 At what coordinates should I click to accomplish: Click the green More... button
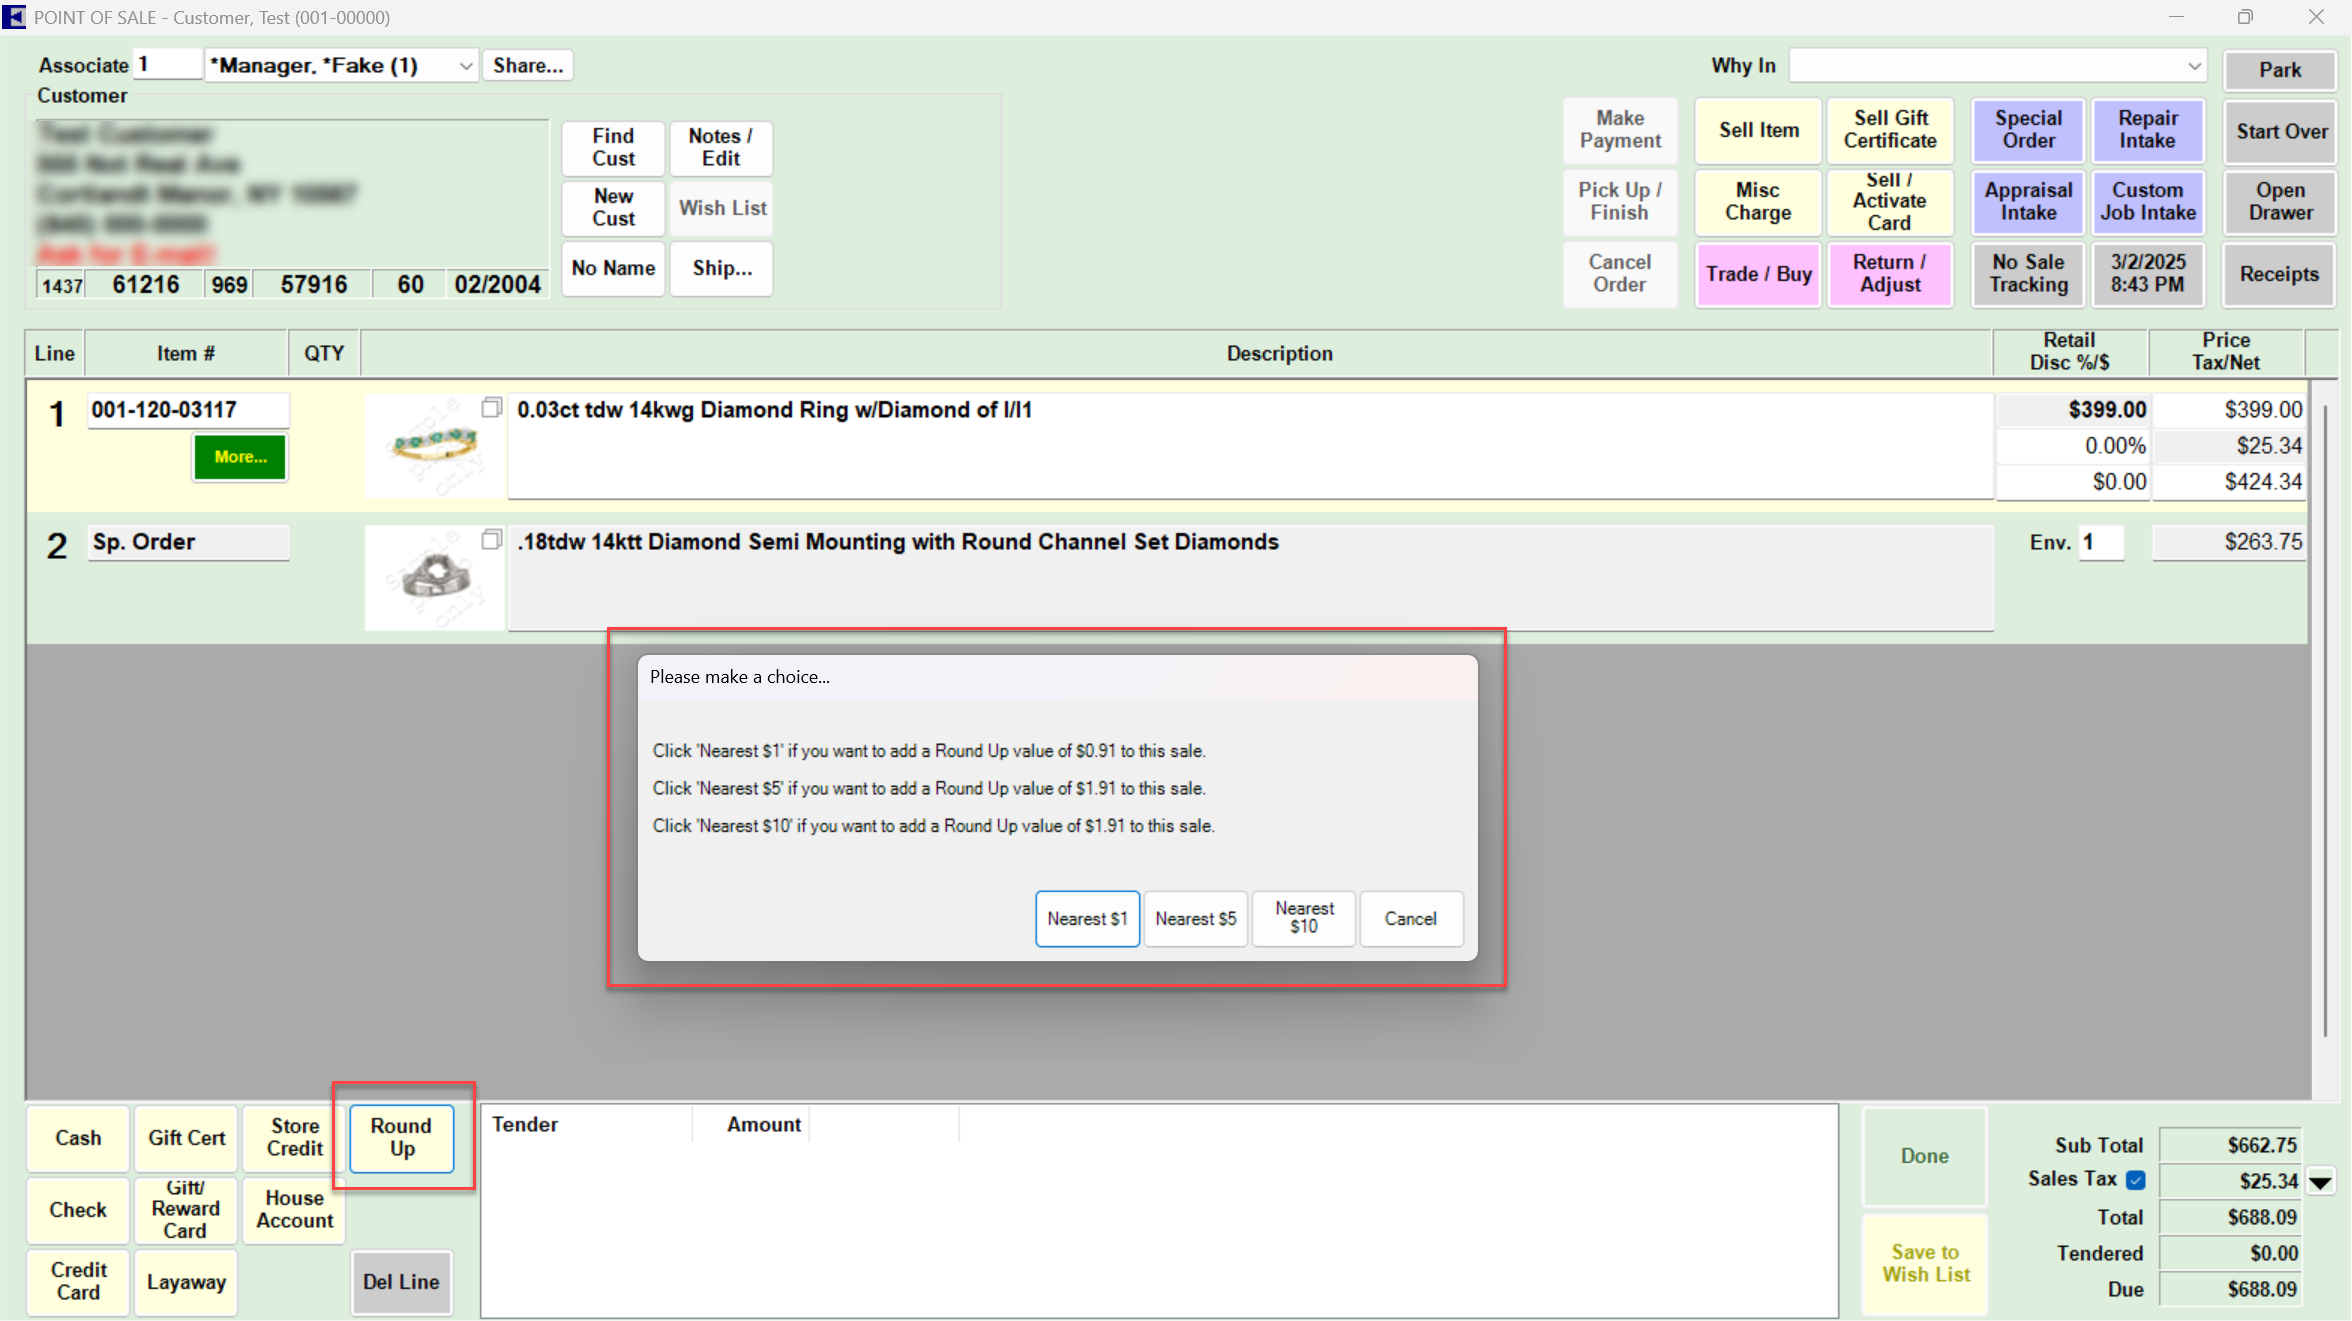pos(240,457)
